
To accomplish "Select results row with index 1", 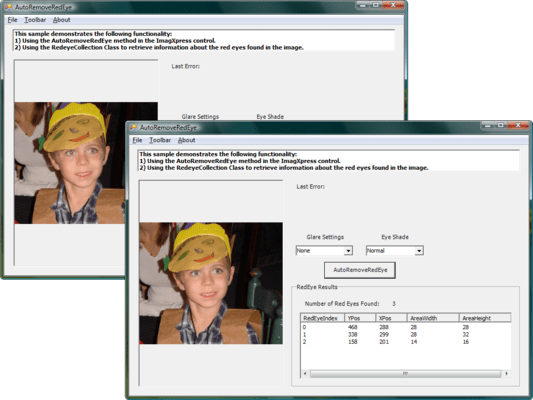I will [406, 334].
